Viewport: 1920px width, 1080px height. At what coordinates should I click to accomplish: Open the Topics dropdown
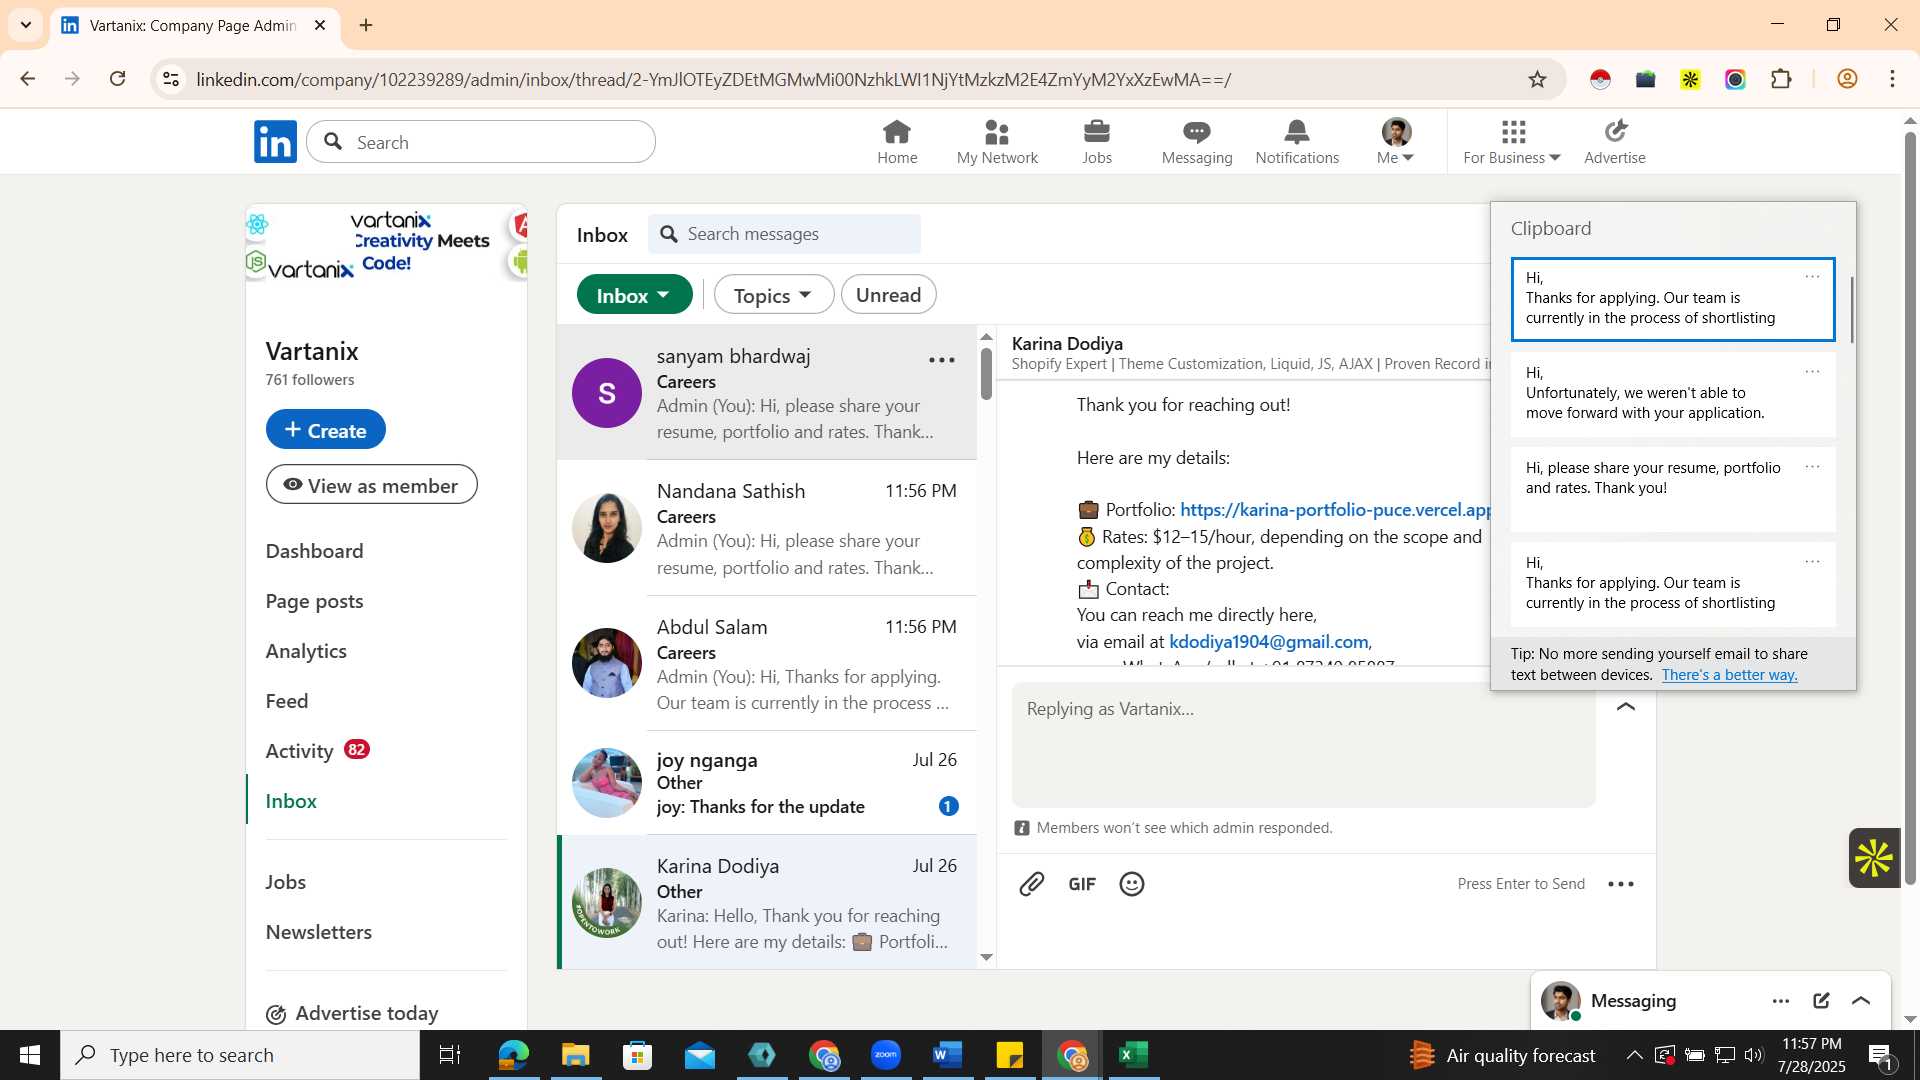pos(774,295)
